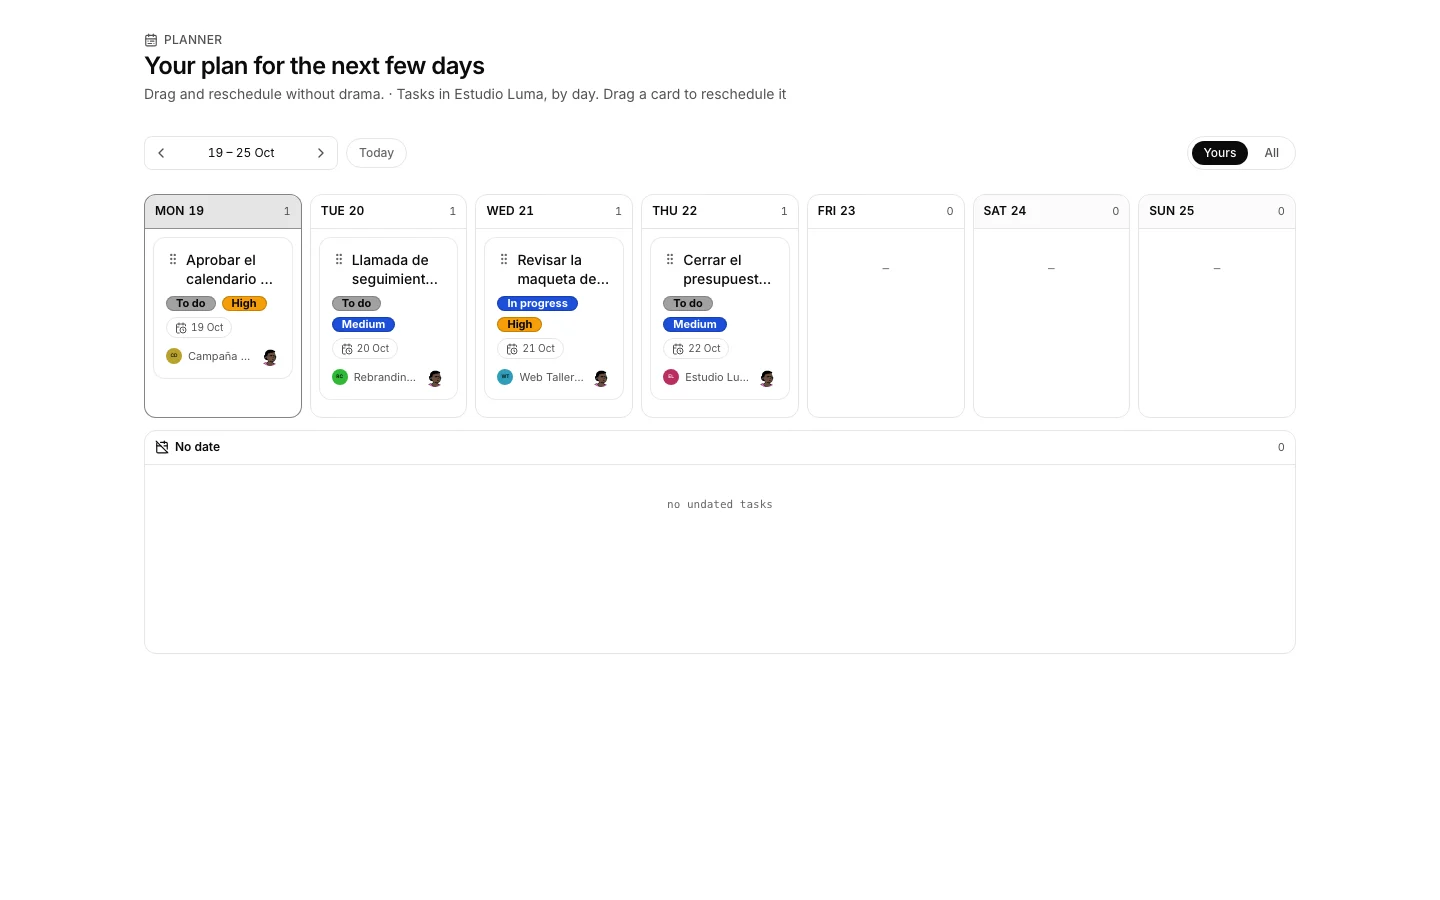Click assignee avatar on Aprobar el calendario card

pos(270,357)
